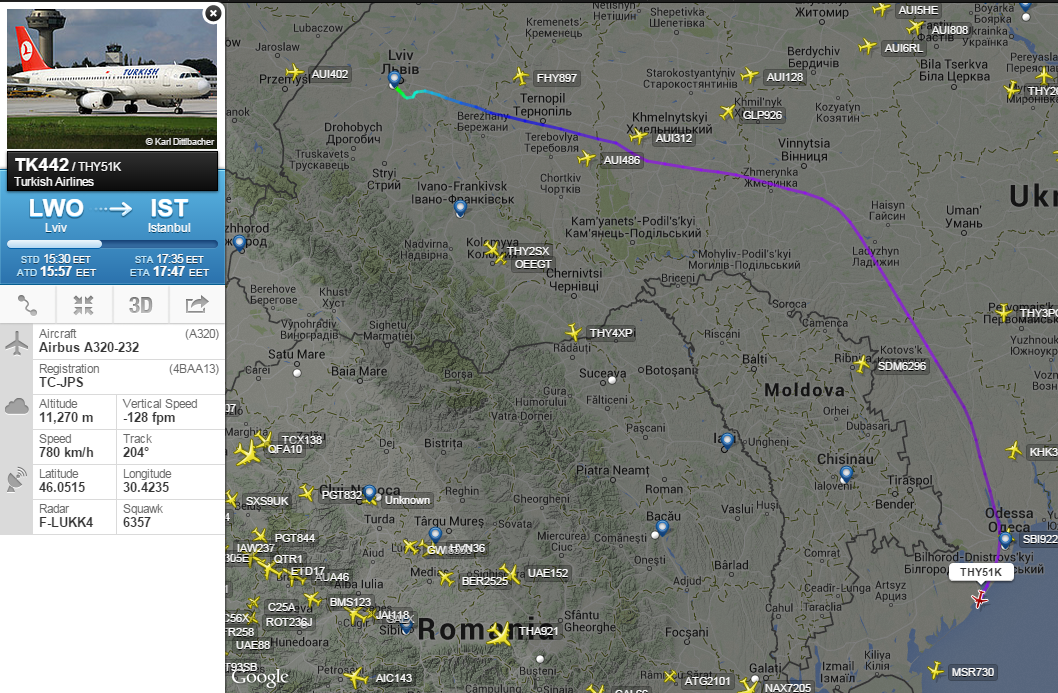This screenshot has height=693, width=1058.
Task: Open the Turkish Airlines aircraft photo
Action: coord(112,78)
